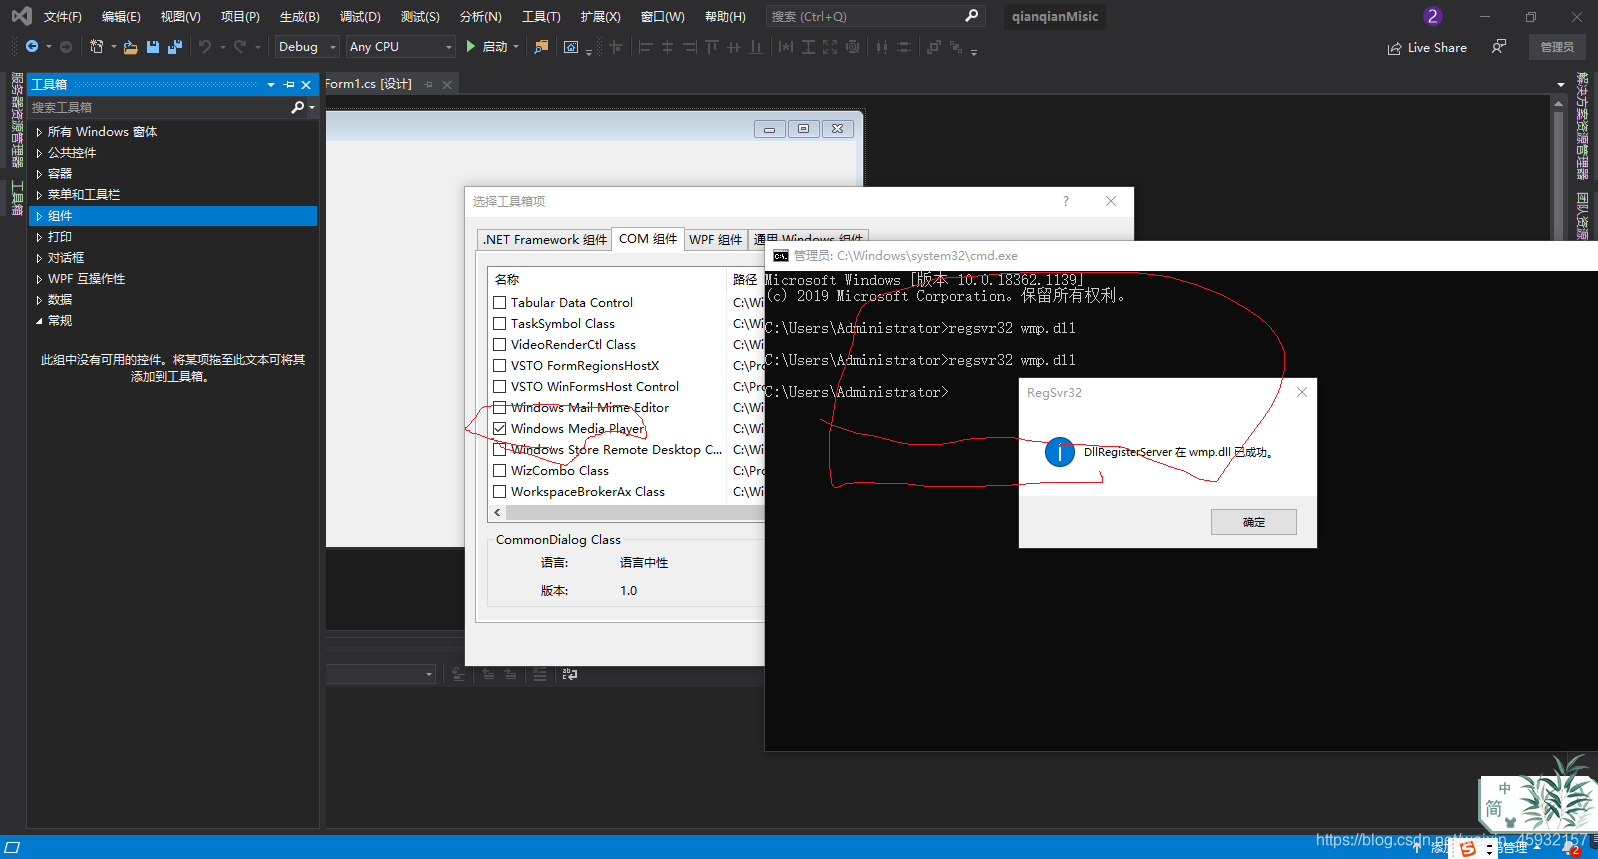This screenshot has height=859, width=1598.
Task: Check the Tabular Data Control checkbox
Action: (499, 302)
